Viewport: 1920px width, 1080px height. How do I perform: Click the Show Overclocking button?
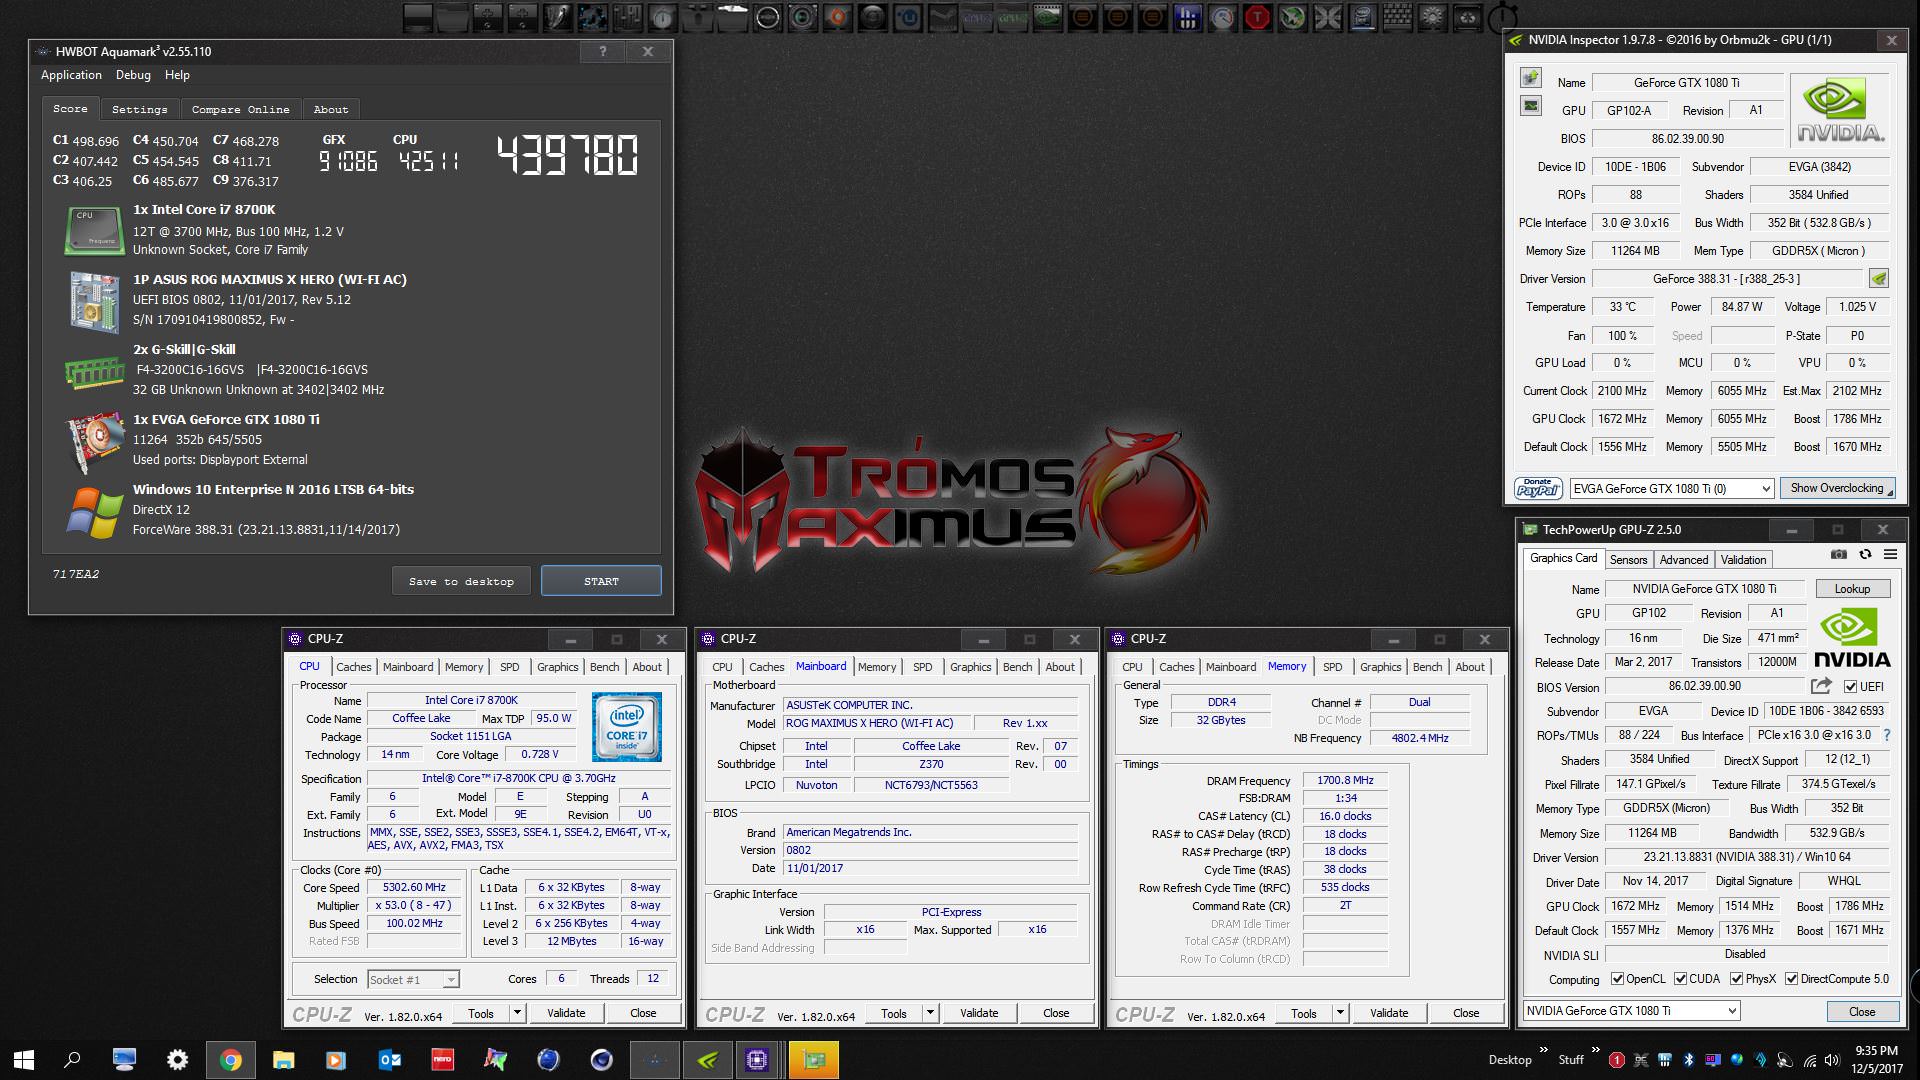(1840, 488)
